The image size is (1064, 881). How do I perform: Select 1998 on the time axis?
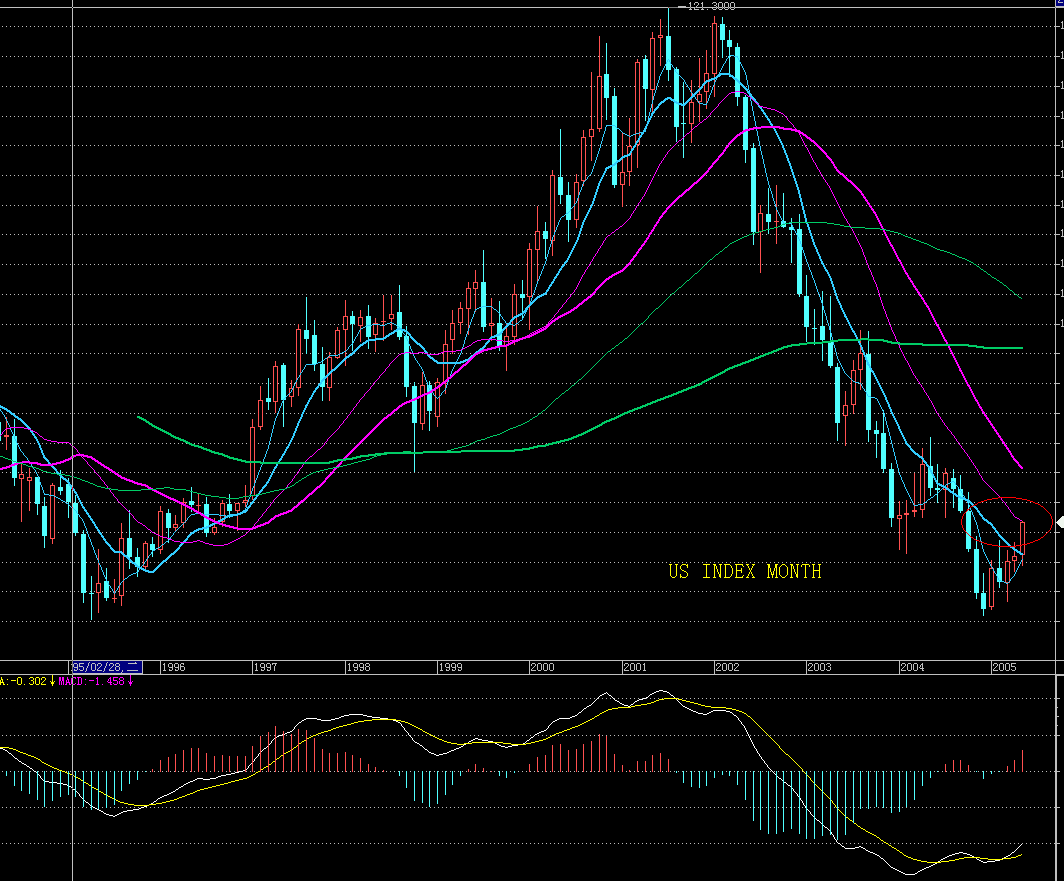358,666
